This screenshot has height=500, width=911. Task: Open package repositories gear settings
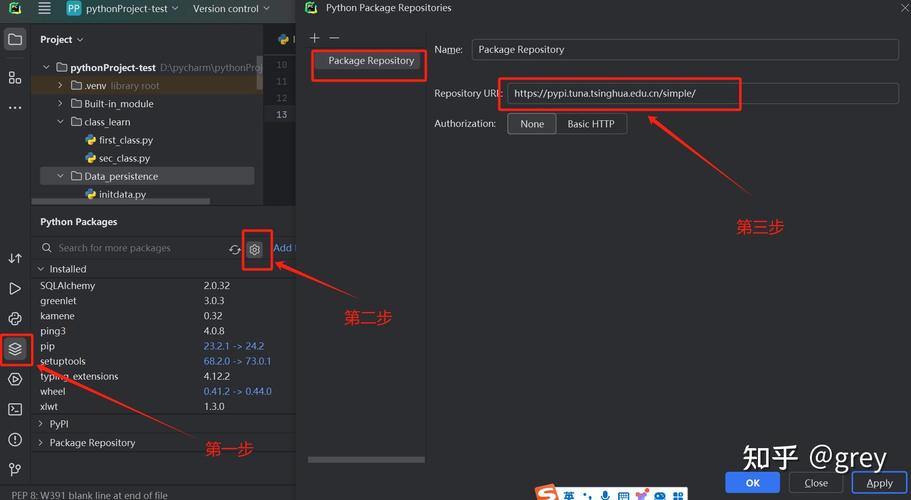pos(254,249)
